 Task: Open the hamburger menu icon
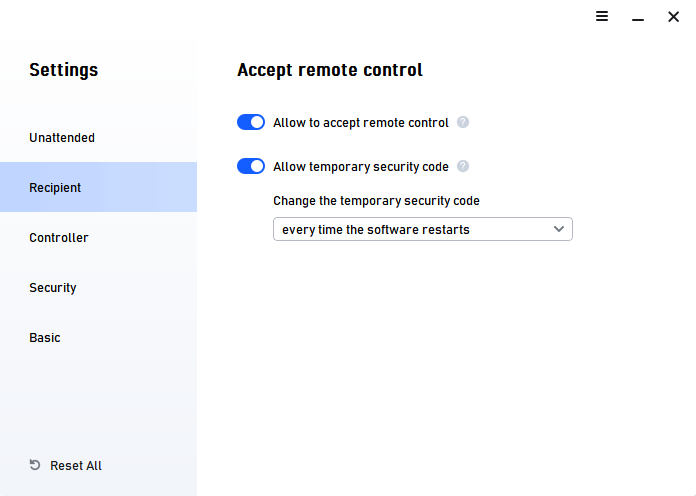602,17
